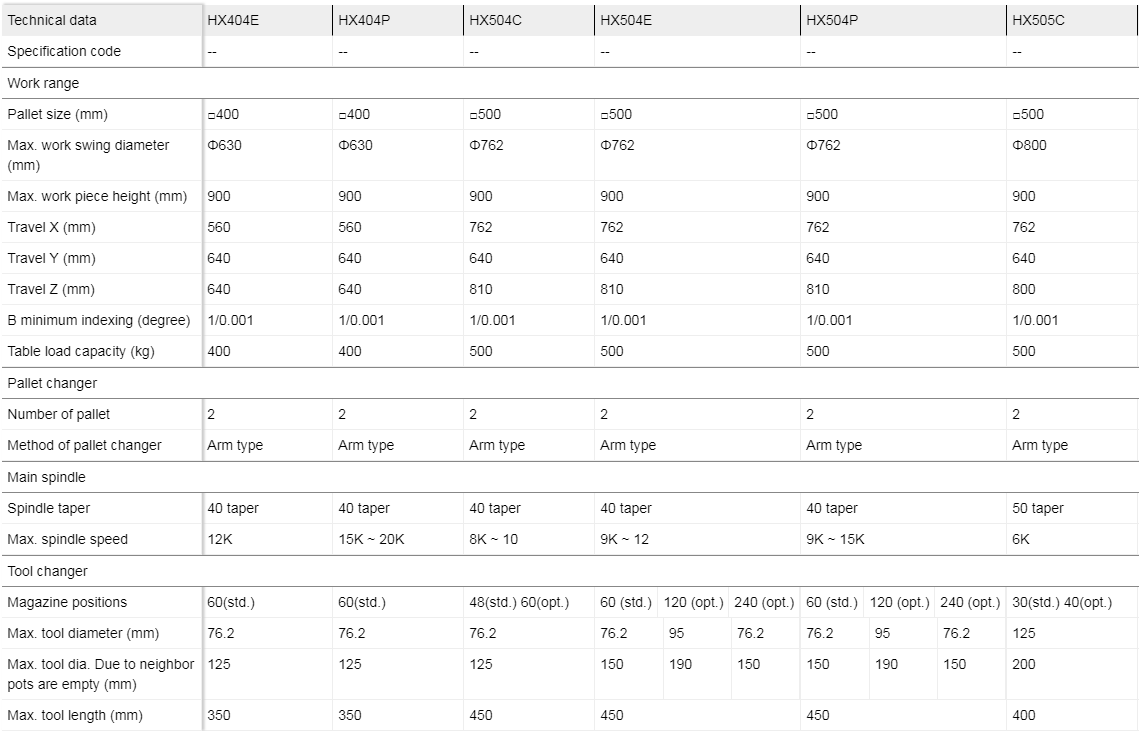Click the Main spindle section heading
This screenshot has height=731, width=1139.
coord(46,477)
